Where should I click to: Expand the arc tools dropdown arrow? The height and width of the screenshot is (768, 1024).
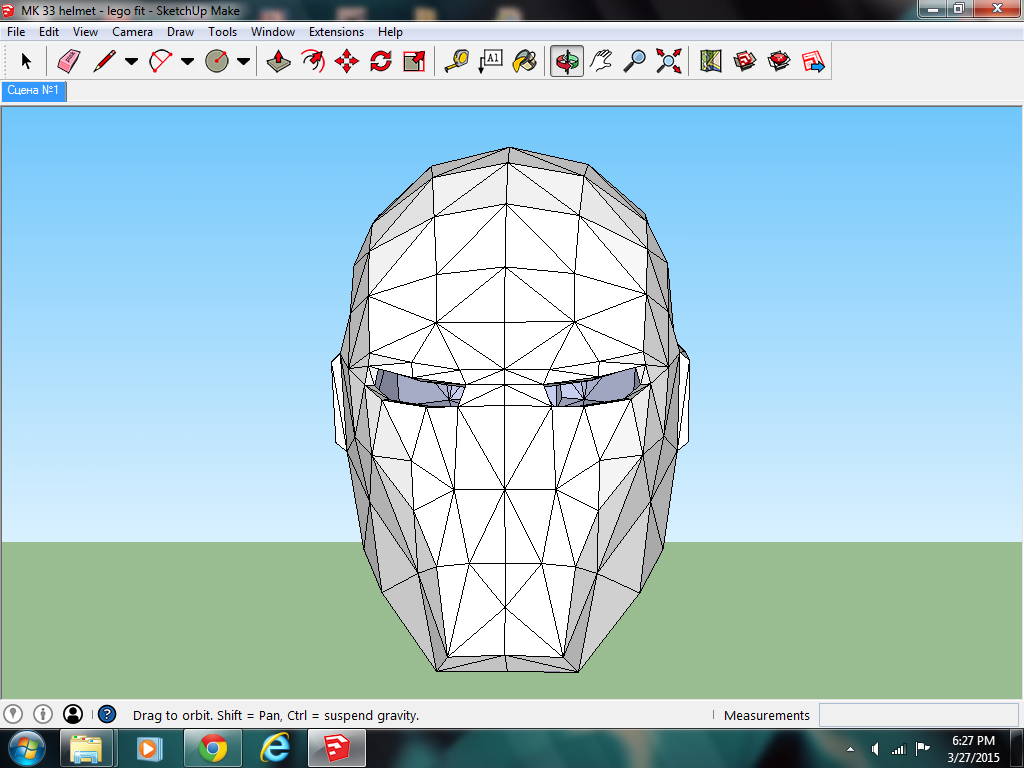pos(187,62)
